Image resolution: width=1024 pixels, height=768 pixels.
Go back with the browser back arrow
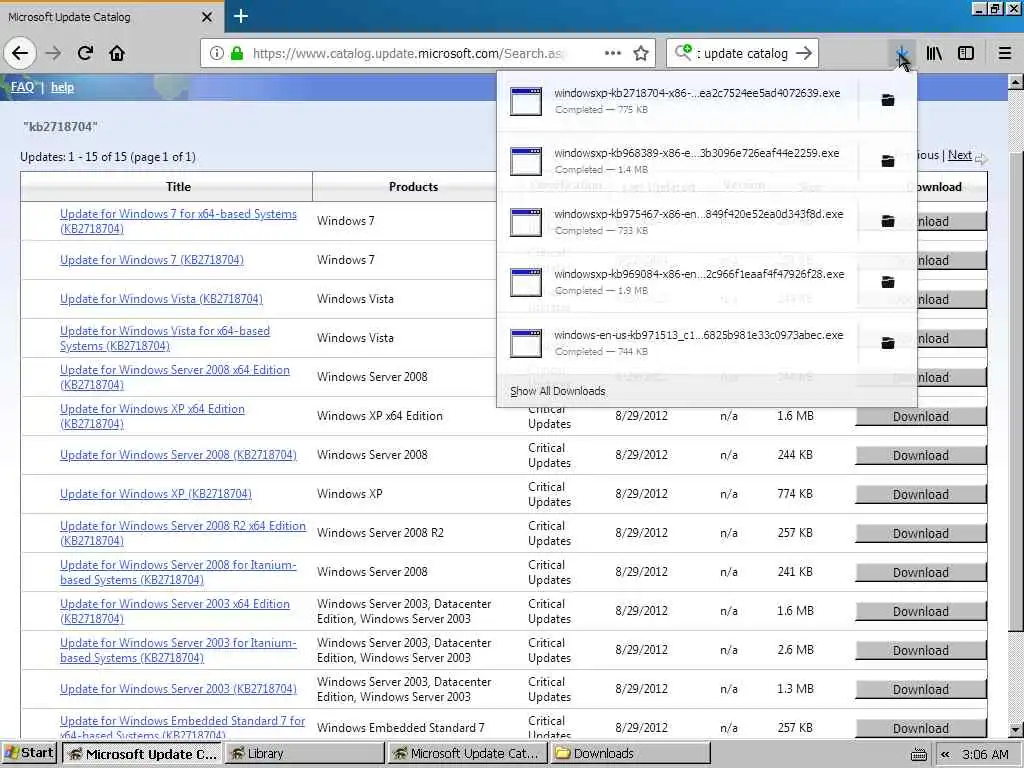click(x=20, y=53)
